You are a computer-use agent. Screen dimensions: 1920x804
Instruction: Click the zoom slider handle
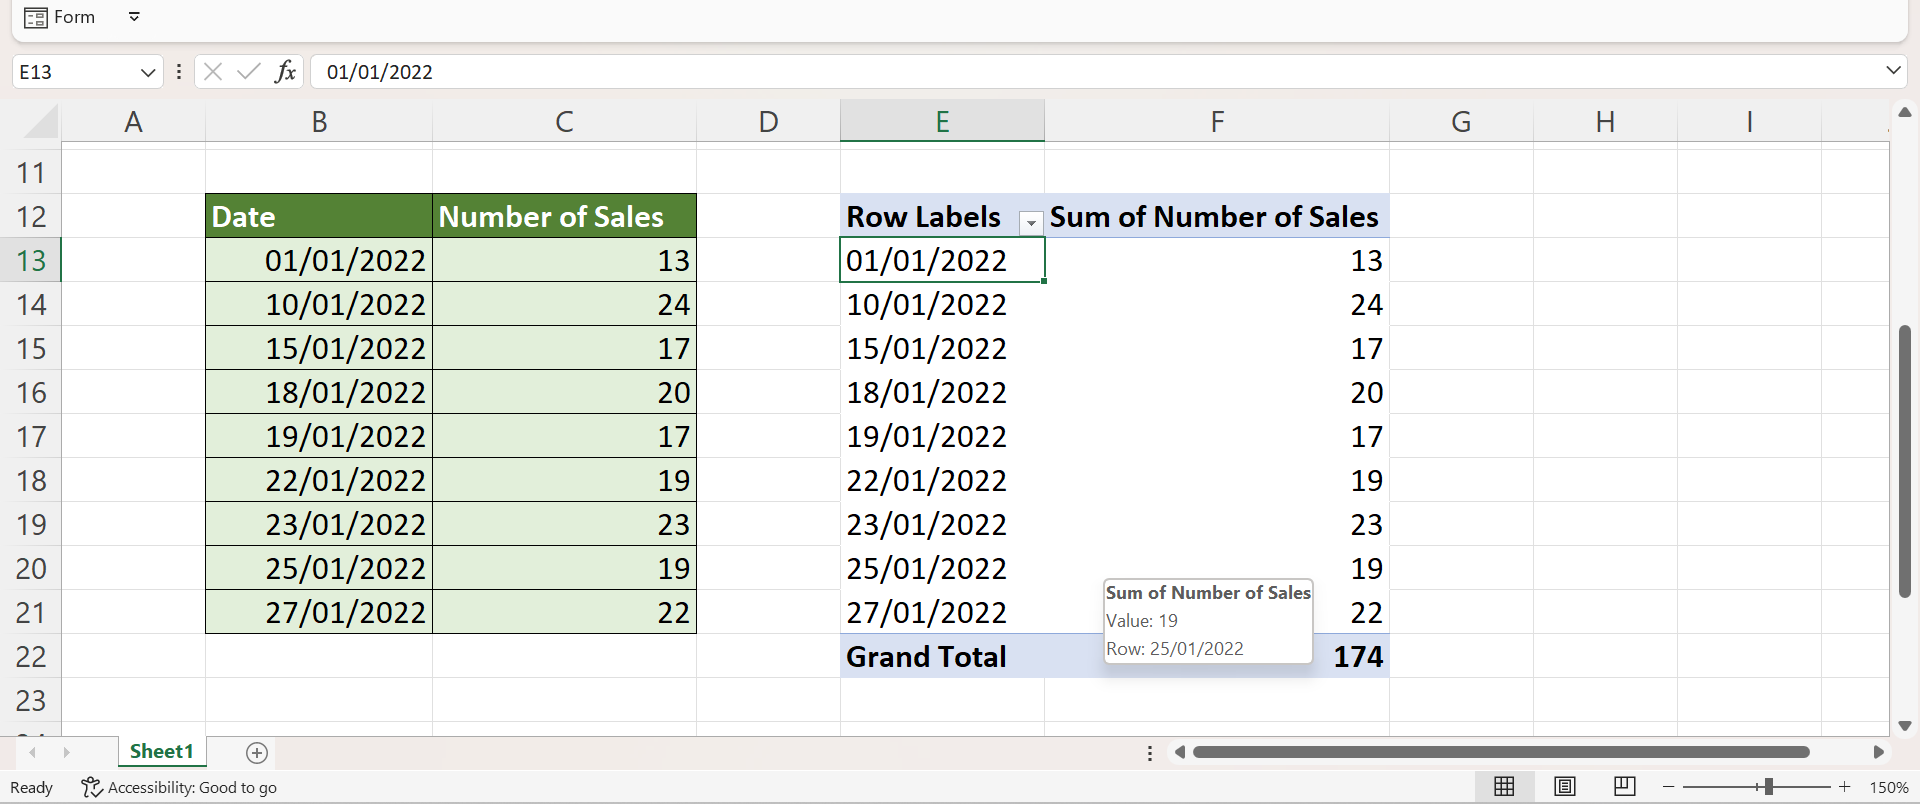pos(1768,788)
